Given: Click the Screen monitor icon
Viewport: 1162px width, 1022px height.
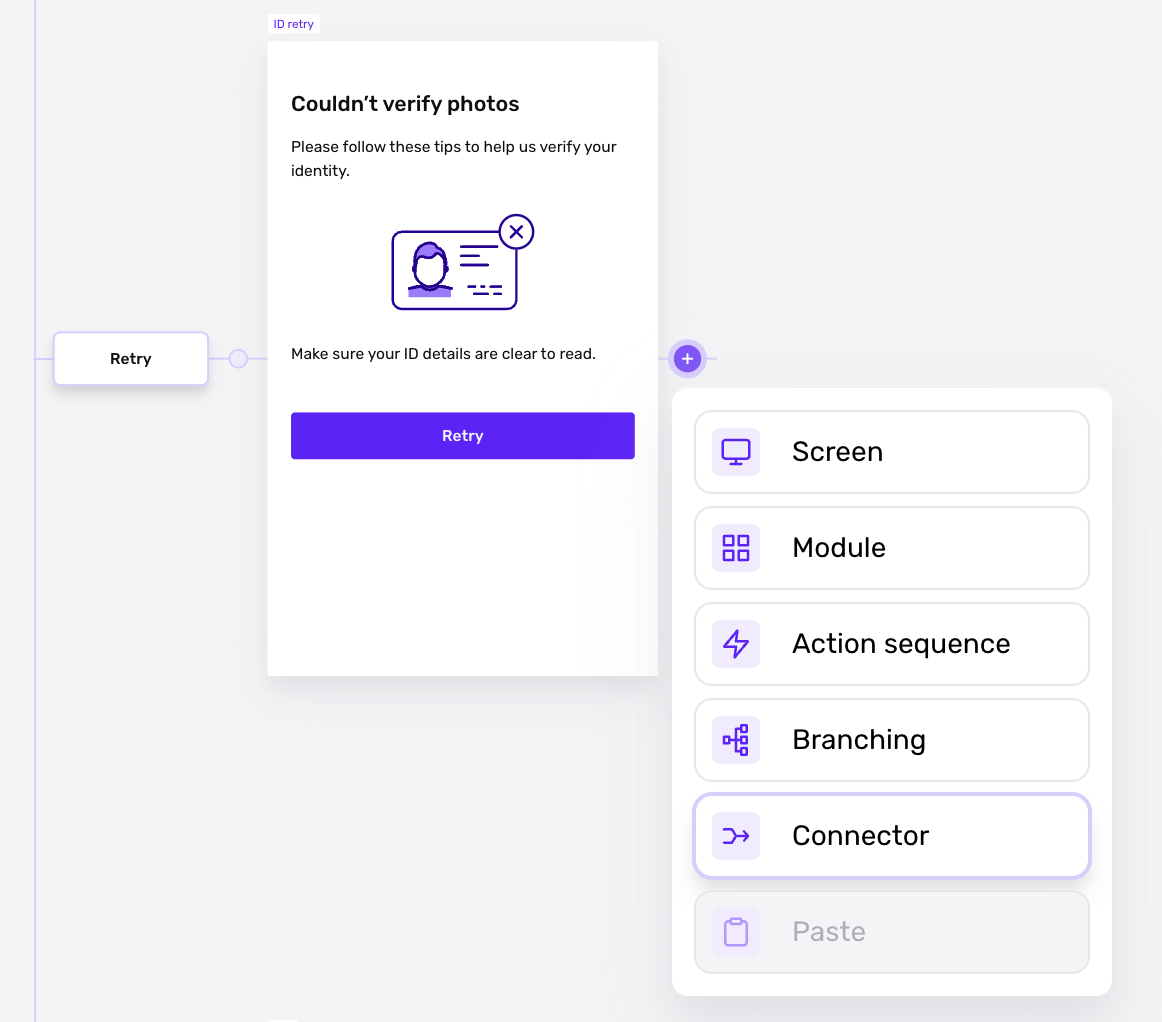Looking at the screenshot, I should (x=736, y=451).
